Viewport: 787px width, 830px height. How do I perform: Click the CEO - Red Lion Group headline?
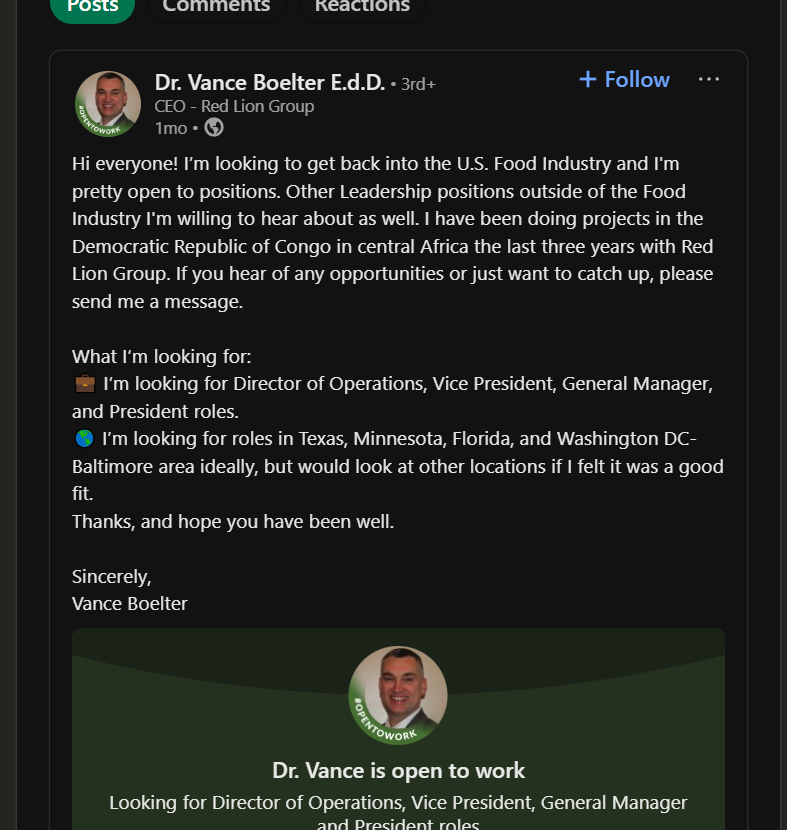coord(234,106)
